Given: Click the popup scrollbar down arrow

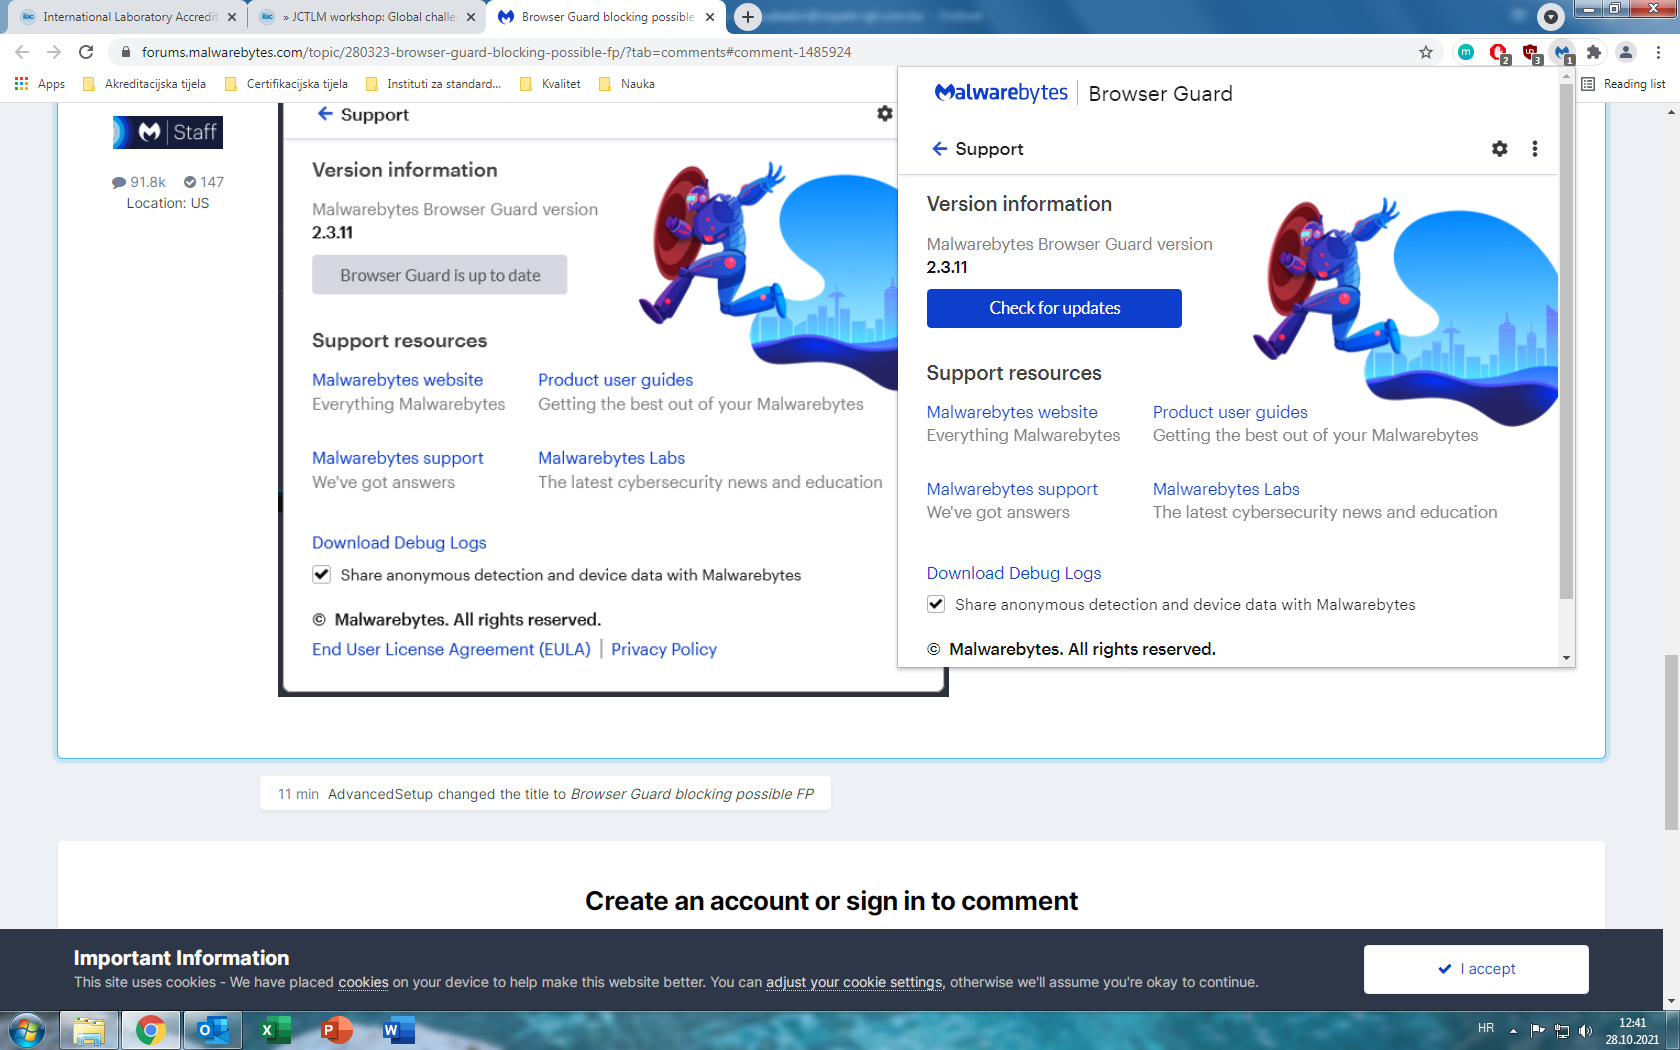Looking at the screenshot, I should click(1566, 658).
